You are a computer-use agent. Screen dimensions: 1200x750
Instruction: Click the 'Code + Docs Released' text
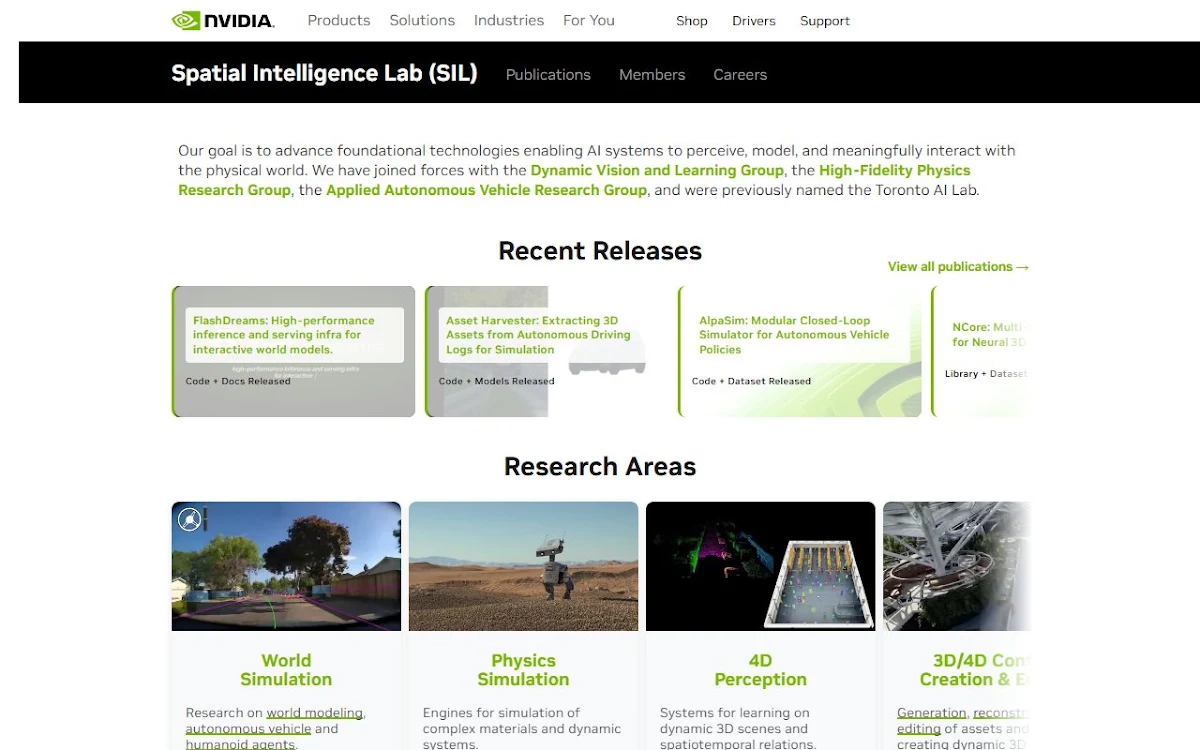[238, 381]
